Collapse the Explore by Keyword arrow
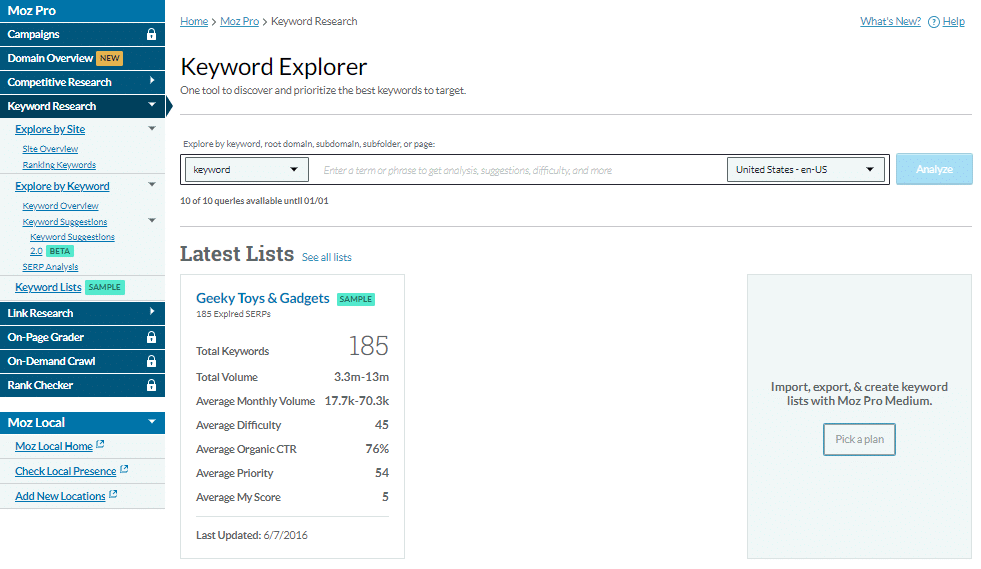 point(151,185)
